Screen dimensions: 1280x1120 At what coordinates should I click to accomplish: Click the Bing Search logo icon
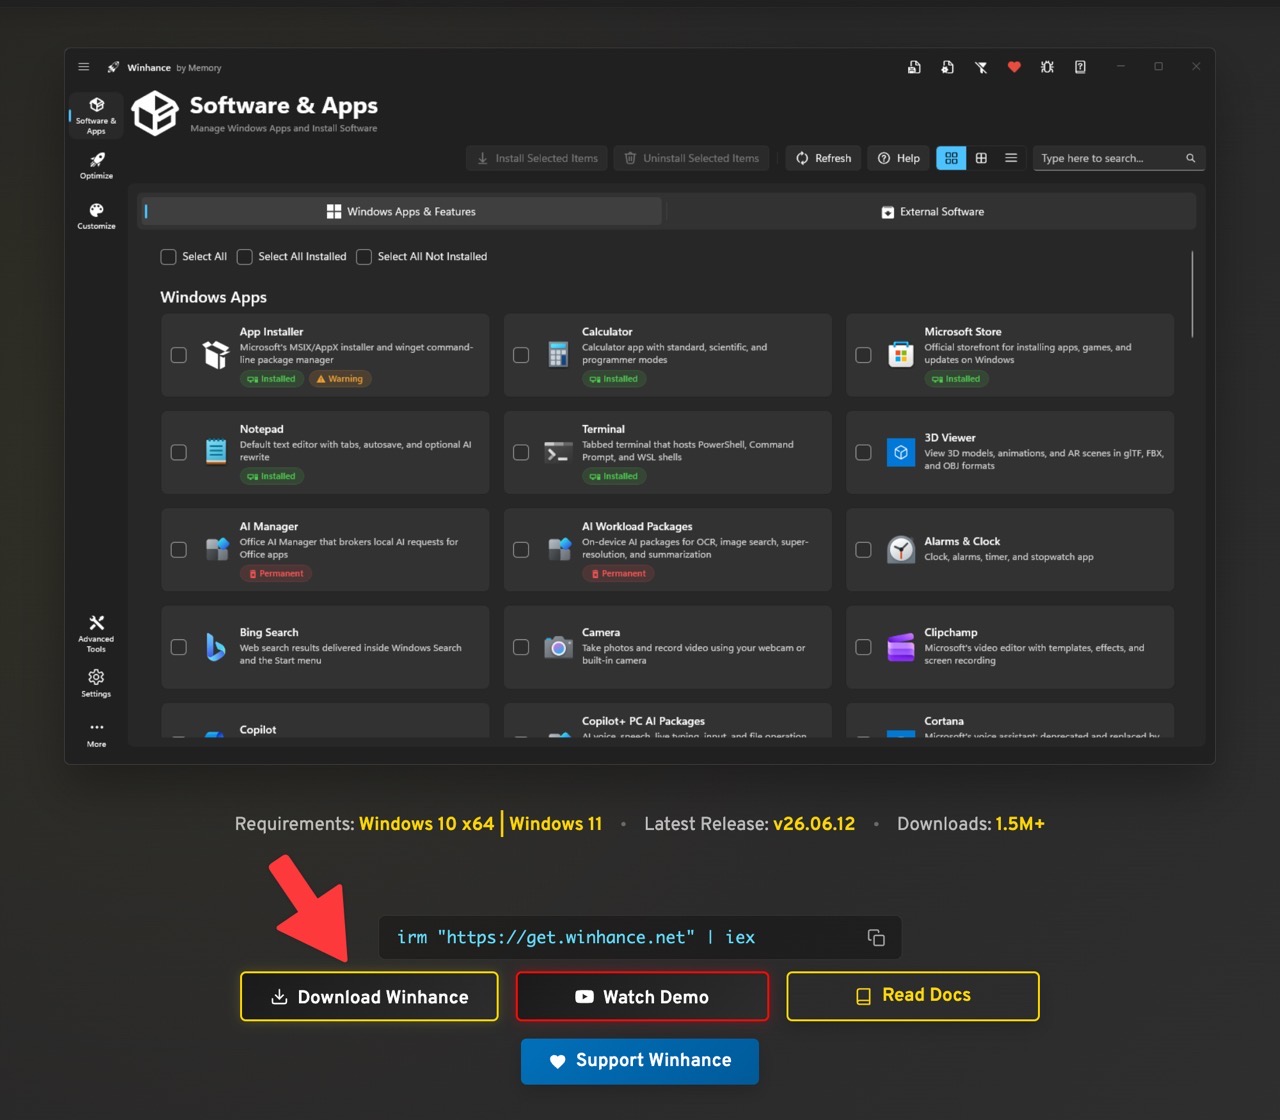[x=216, y=647]
